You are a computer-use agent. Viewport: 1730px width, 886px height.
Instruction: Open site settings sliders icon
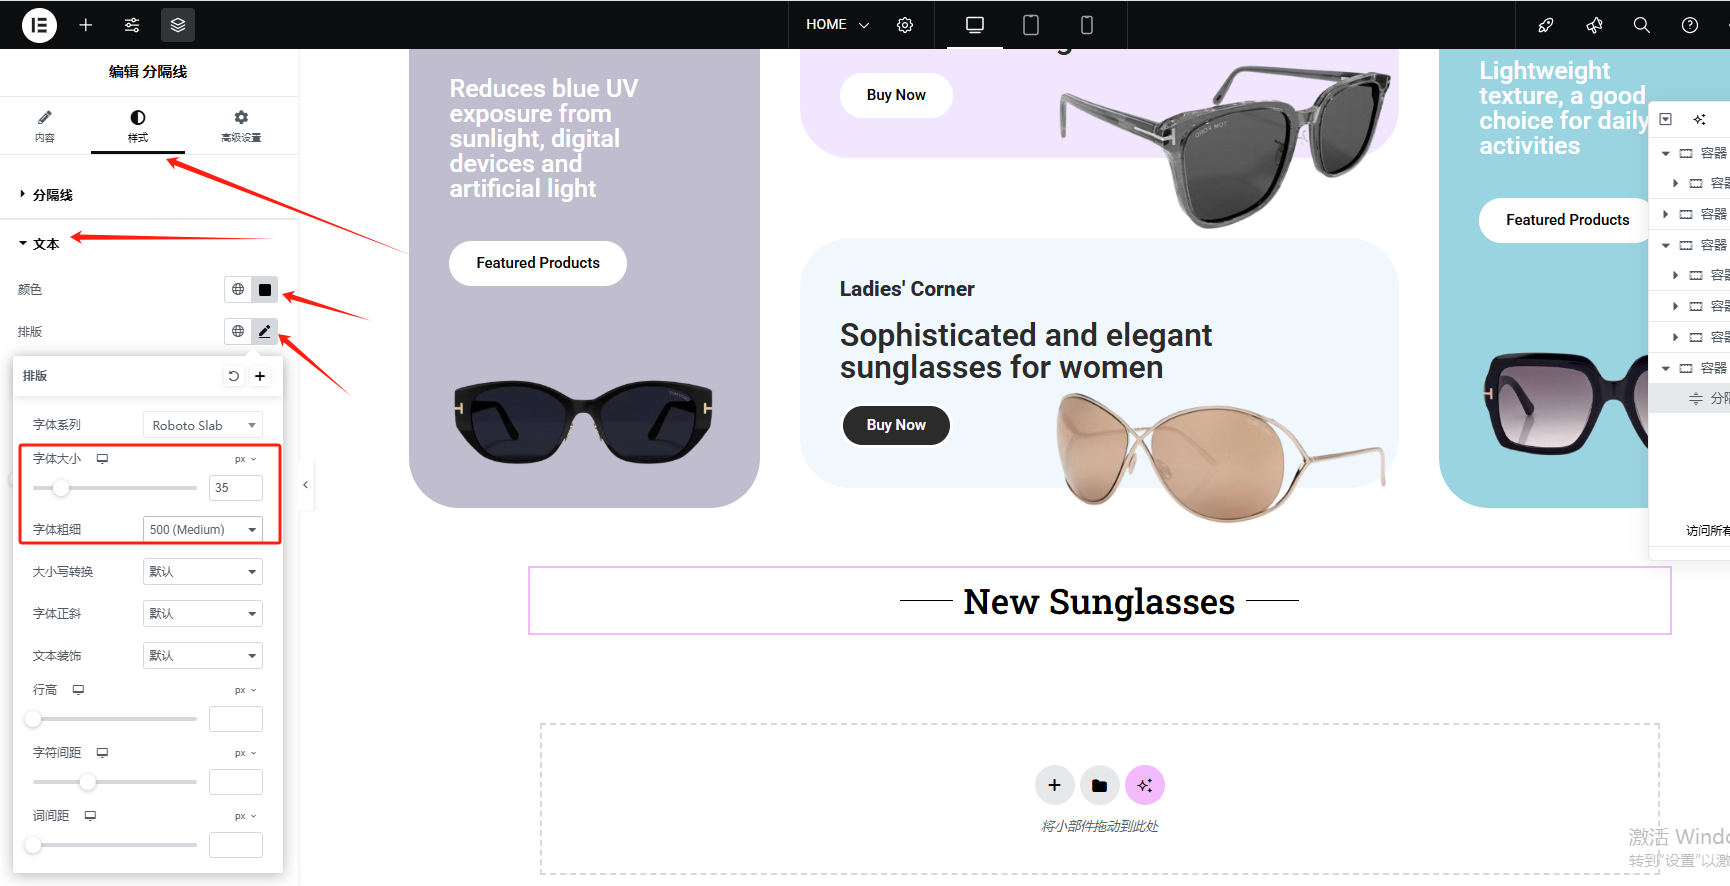click(132, 25)
